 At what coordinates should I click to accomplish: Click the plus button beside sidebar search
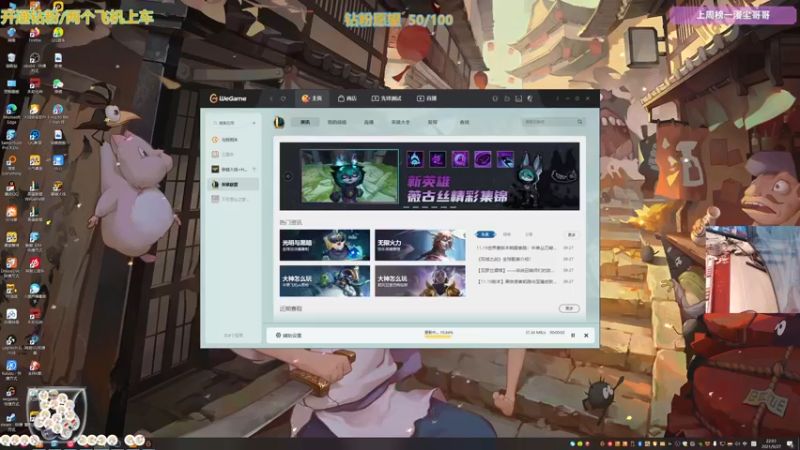pos(254,123)
